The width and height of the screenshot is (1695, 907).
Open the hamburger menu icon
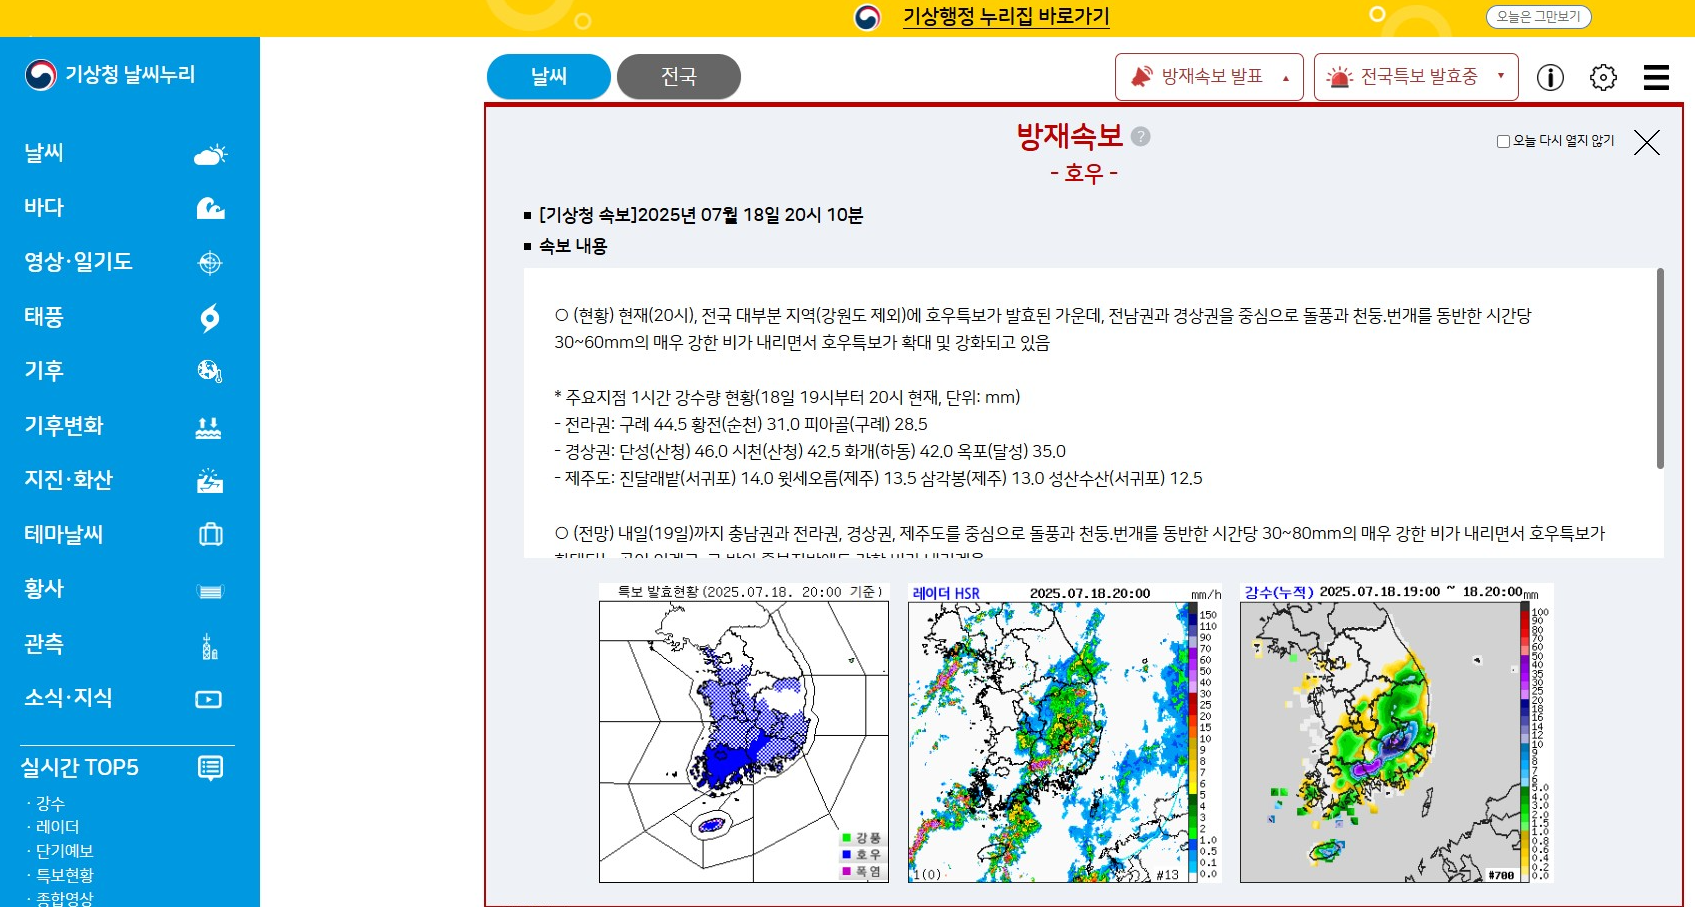1656,77
